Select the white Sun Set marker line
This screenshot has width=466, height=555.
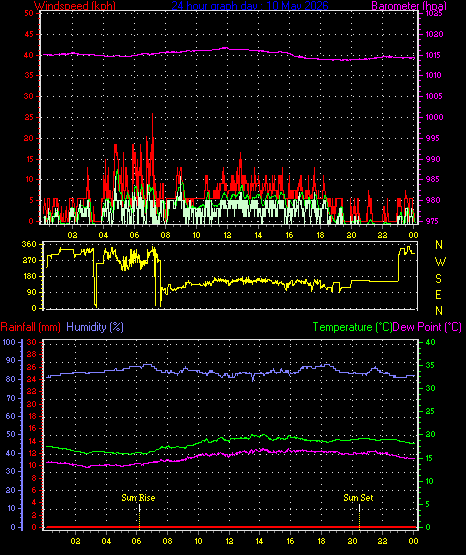click(x=359, y=508)
